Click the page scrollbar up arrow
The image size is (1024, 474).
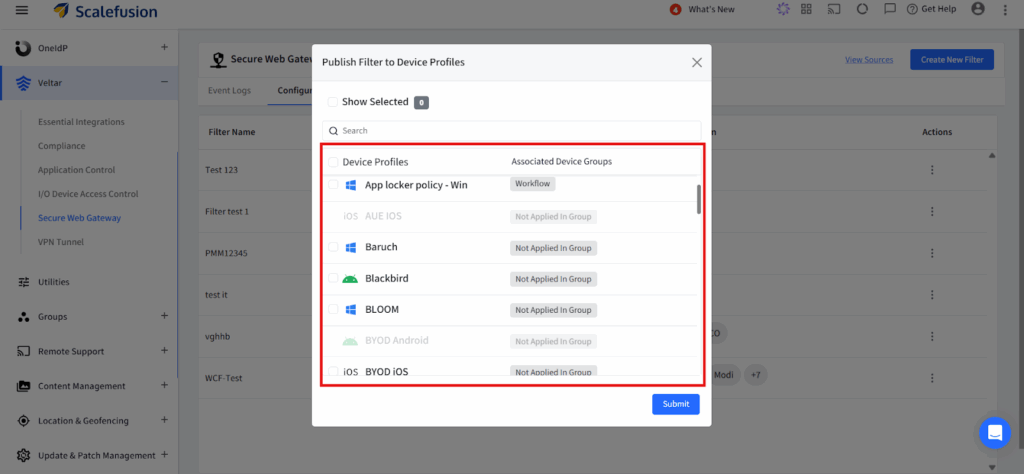[x=992, y=155]
